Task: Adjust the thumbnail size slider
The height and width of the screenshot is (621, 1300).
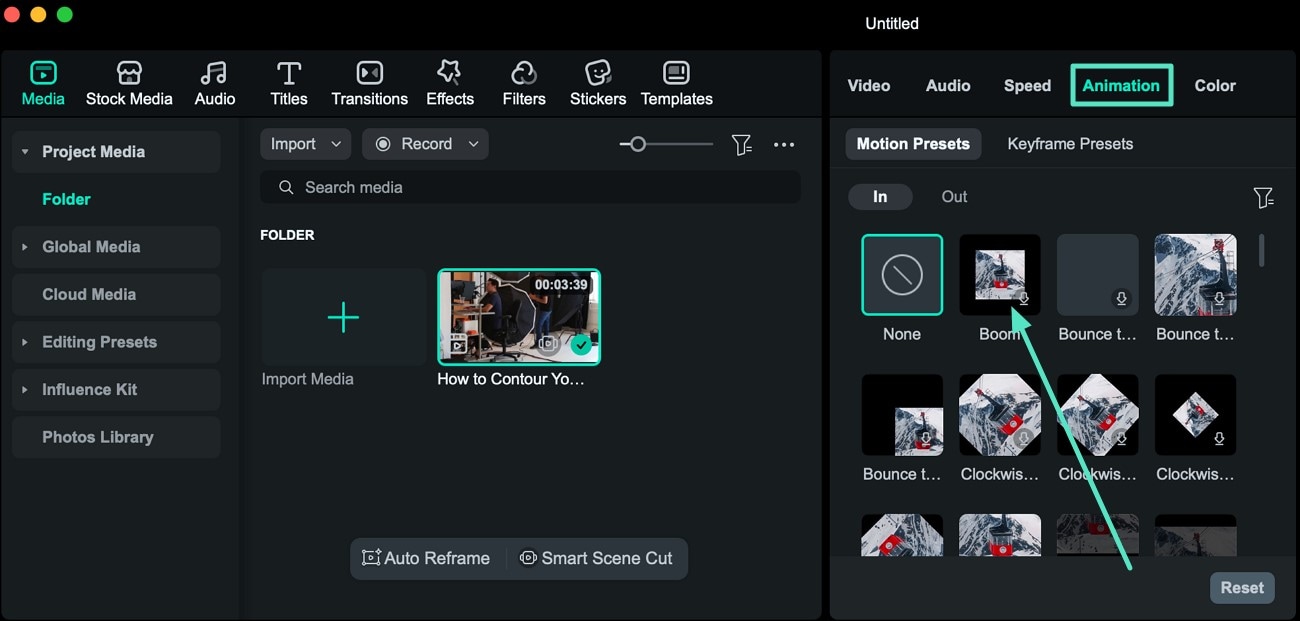Action: pyautogui.click(x=638, y=144)
